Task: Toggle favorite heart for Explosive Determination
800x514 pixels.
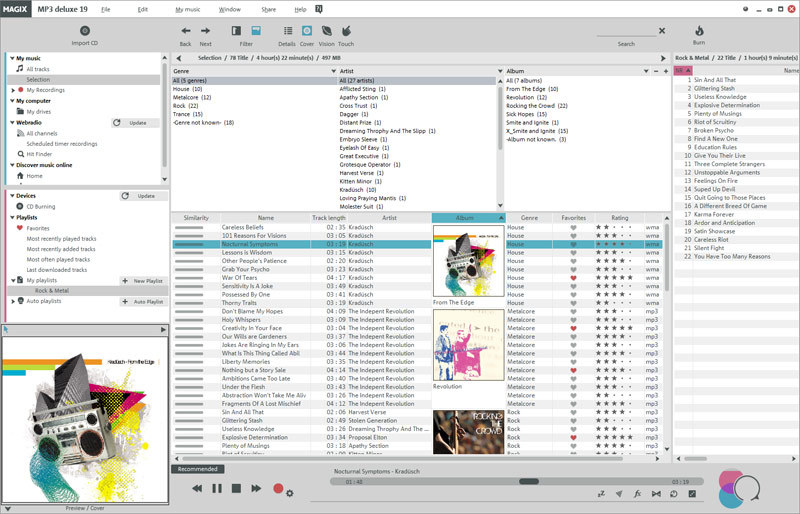Action: [x=573, y=437]
